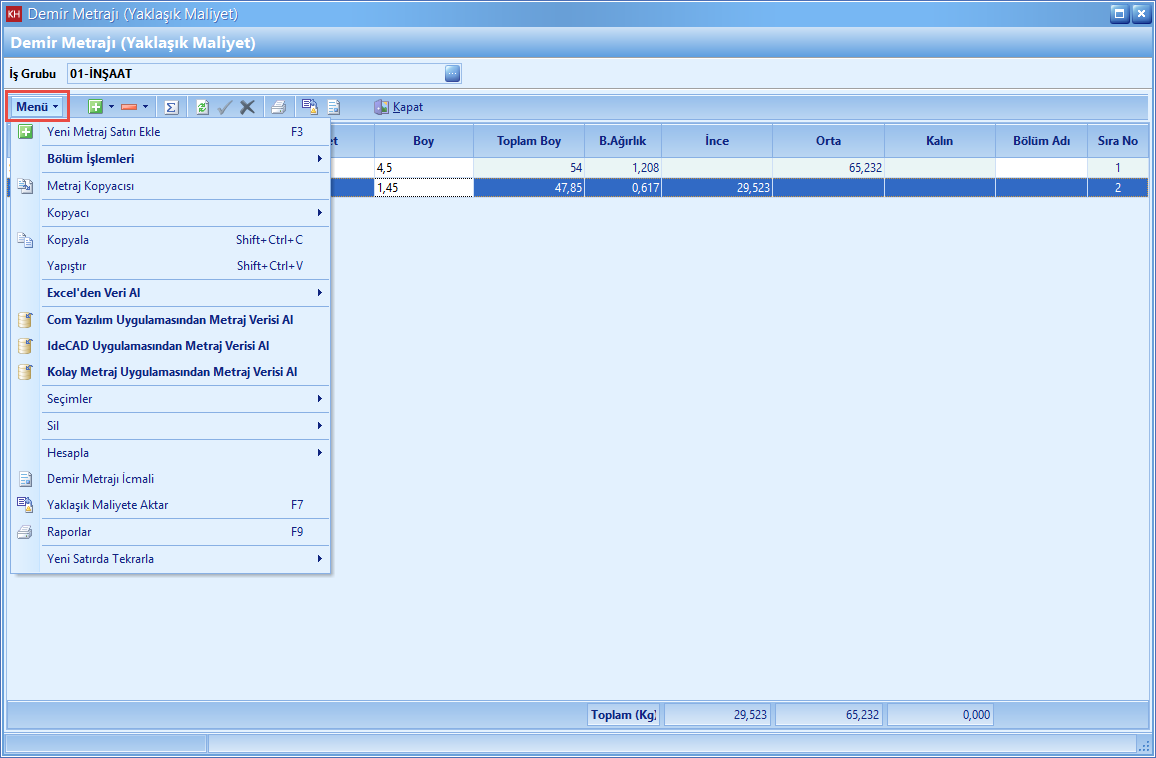Choose Yaklaşık Maliyete Aktar from menu
The height and width of the screenshot is (758, 1156).
click(107, 505)
